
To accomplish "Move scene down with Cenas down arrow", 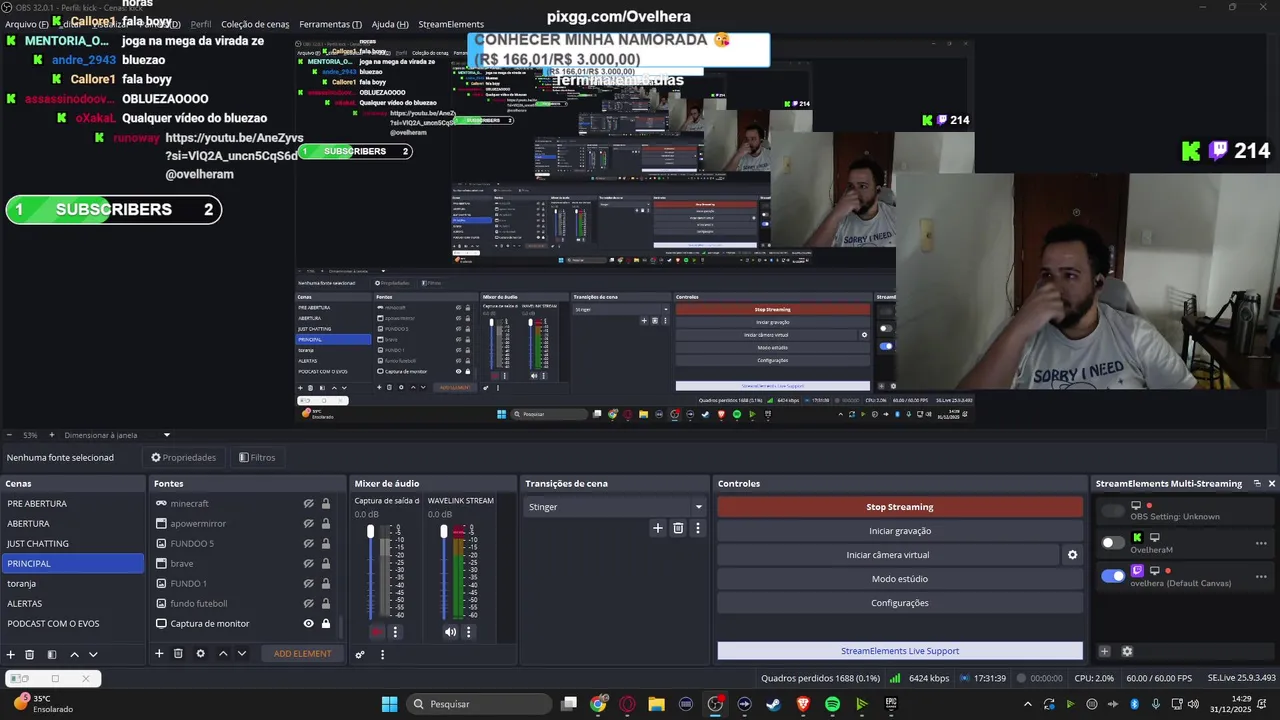I will pos(93,654).
